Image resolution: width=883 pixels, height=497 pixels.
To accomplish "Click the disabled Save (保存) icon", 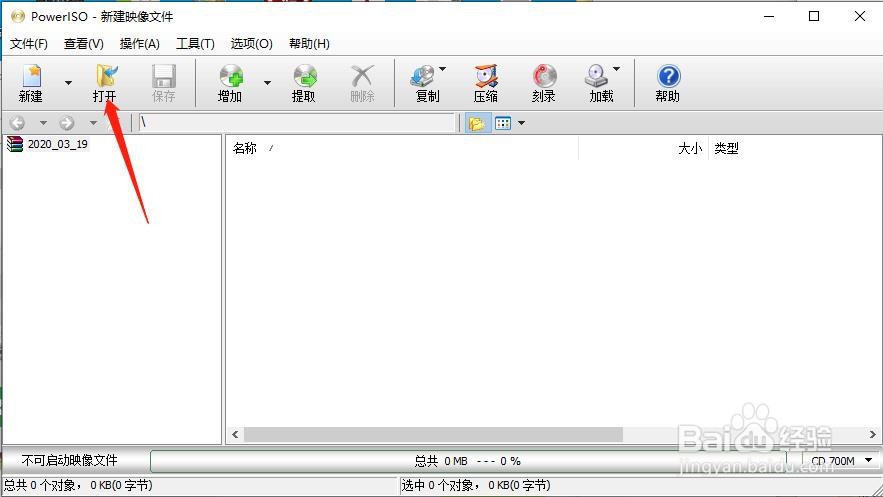I will 163,83.
